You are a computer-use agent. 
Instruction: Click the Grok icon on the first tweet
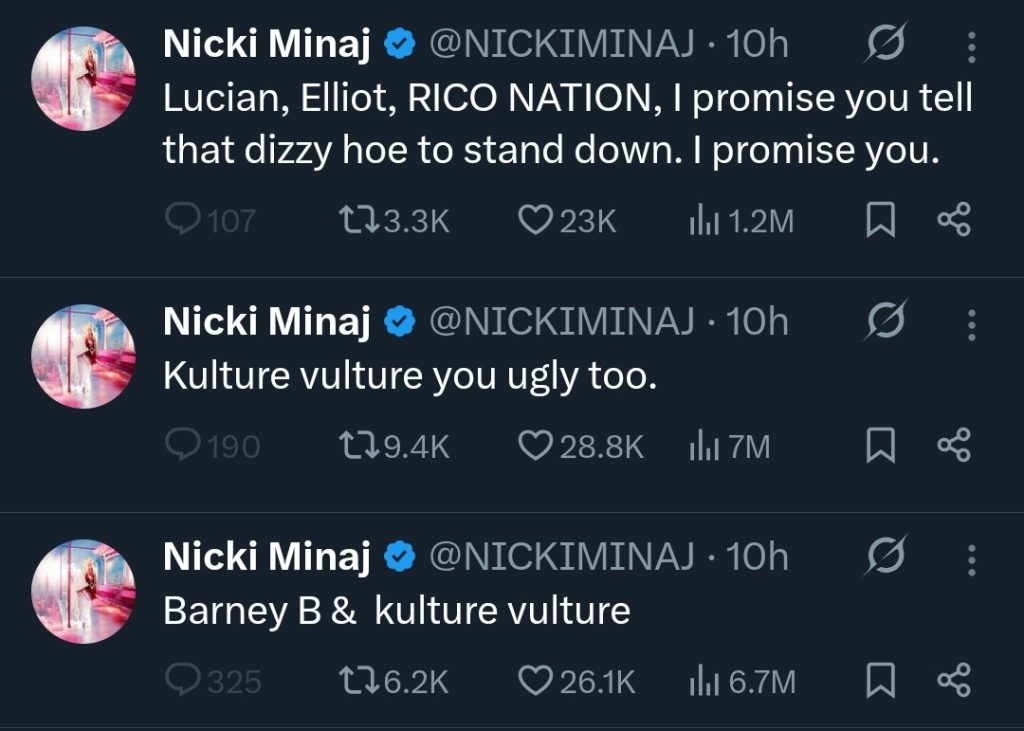coord(884,45)
